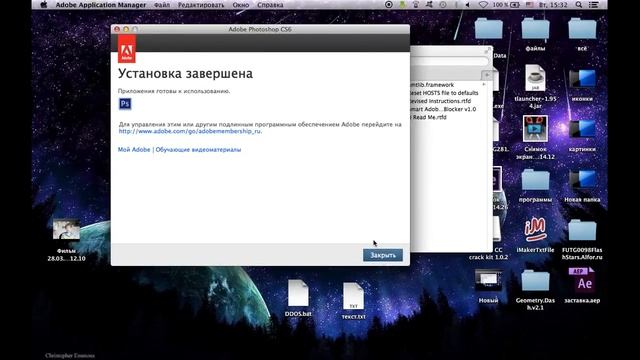Open the Мой Adobe link
The height and width of the screenshot is (360, 640).
pos(134,150)
